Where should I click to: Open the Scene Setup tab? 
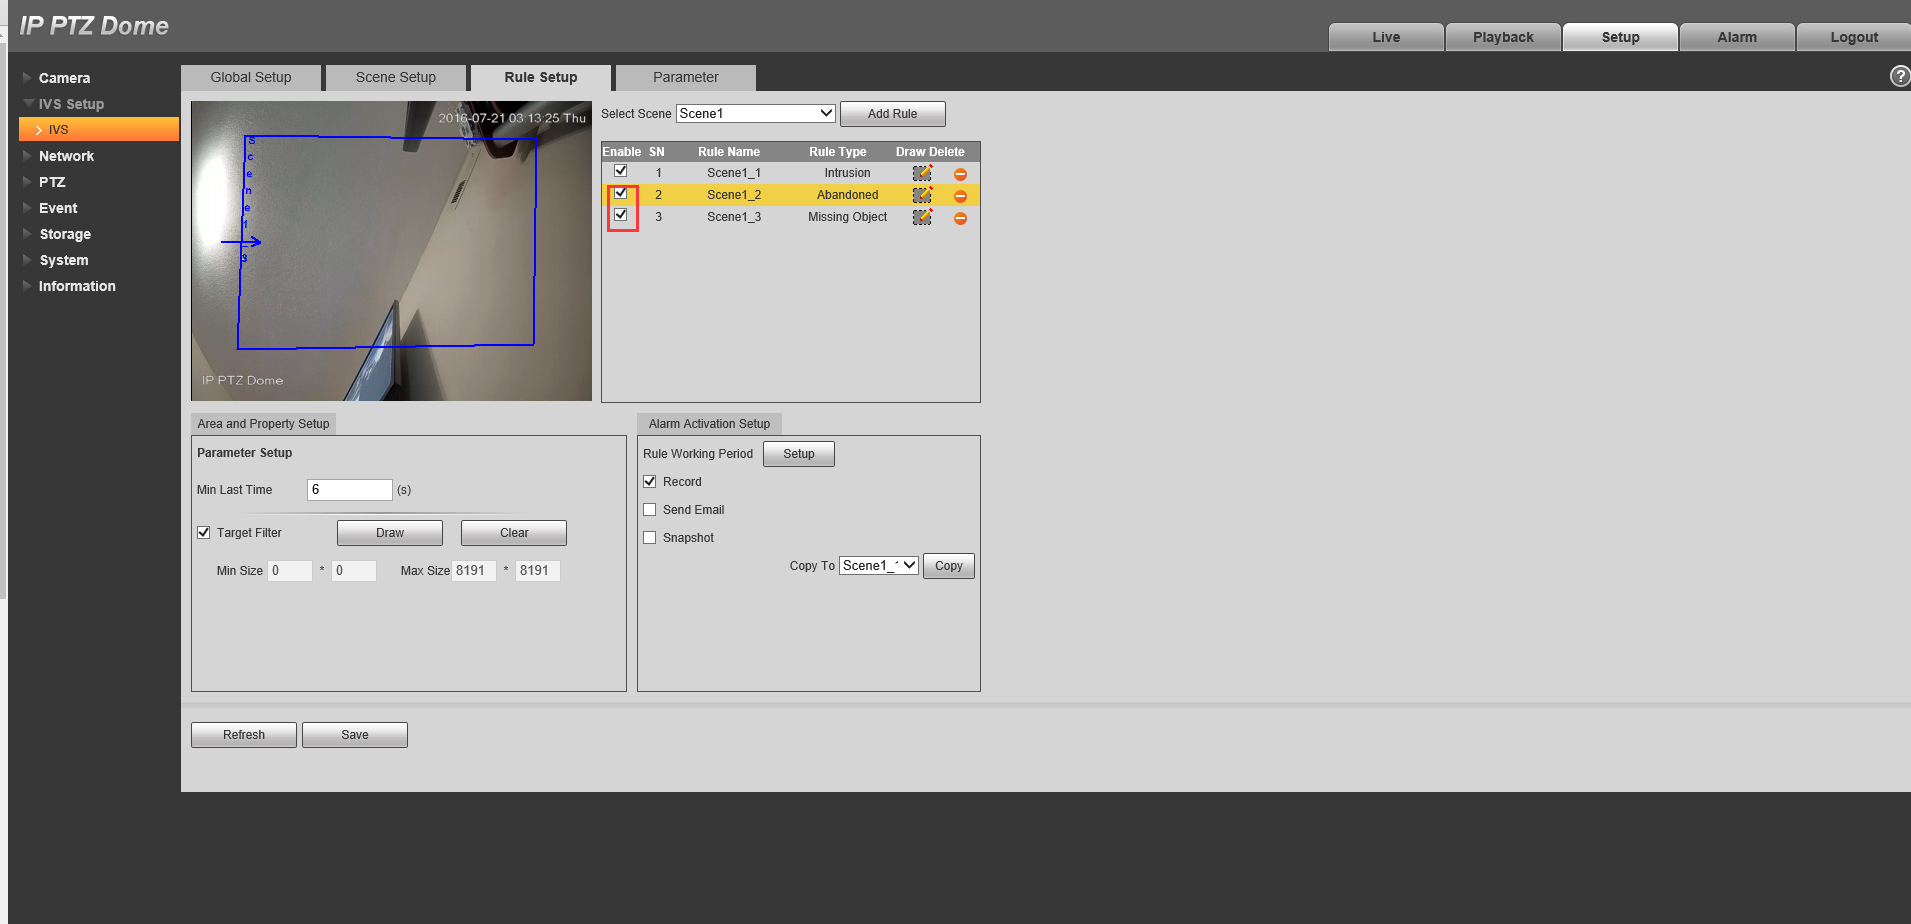click(x=396, y=78)
